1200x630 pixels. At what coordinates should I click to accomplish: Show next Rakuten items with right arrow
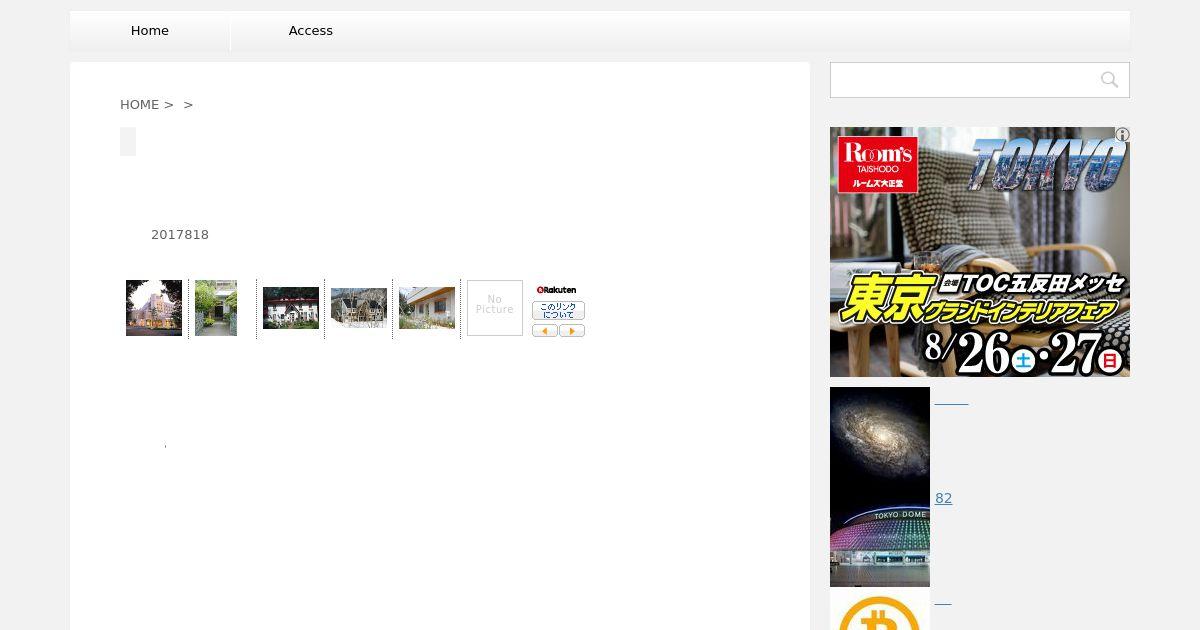572,331
